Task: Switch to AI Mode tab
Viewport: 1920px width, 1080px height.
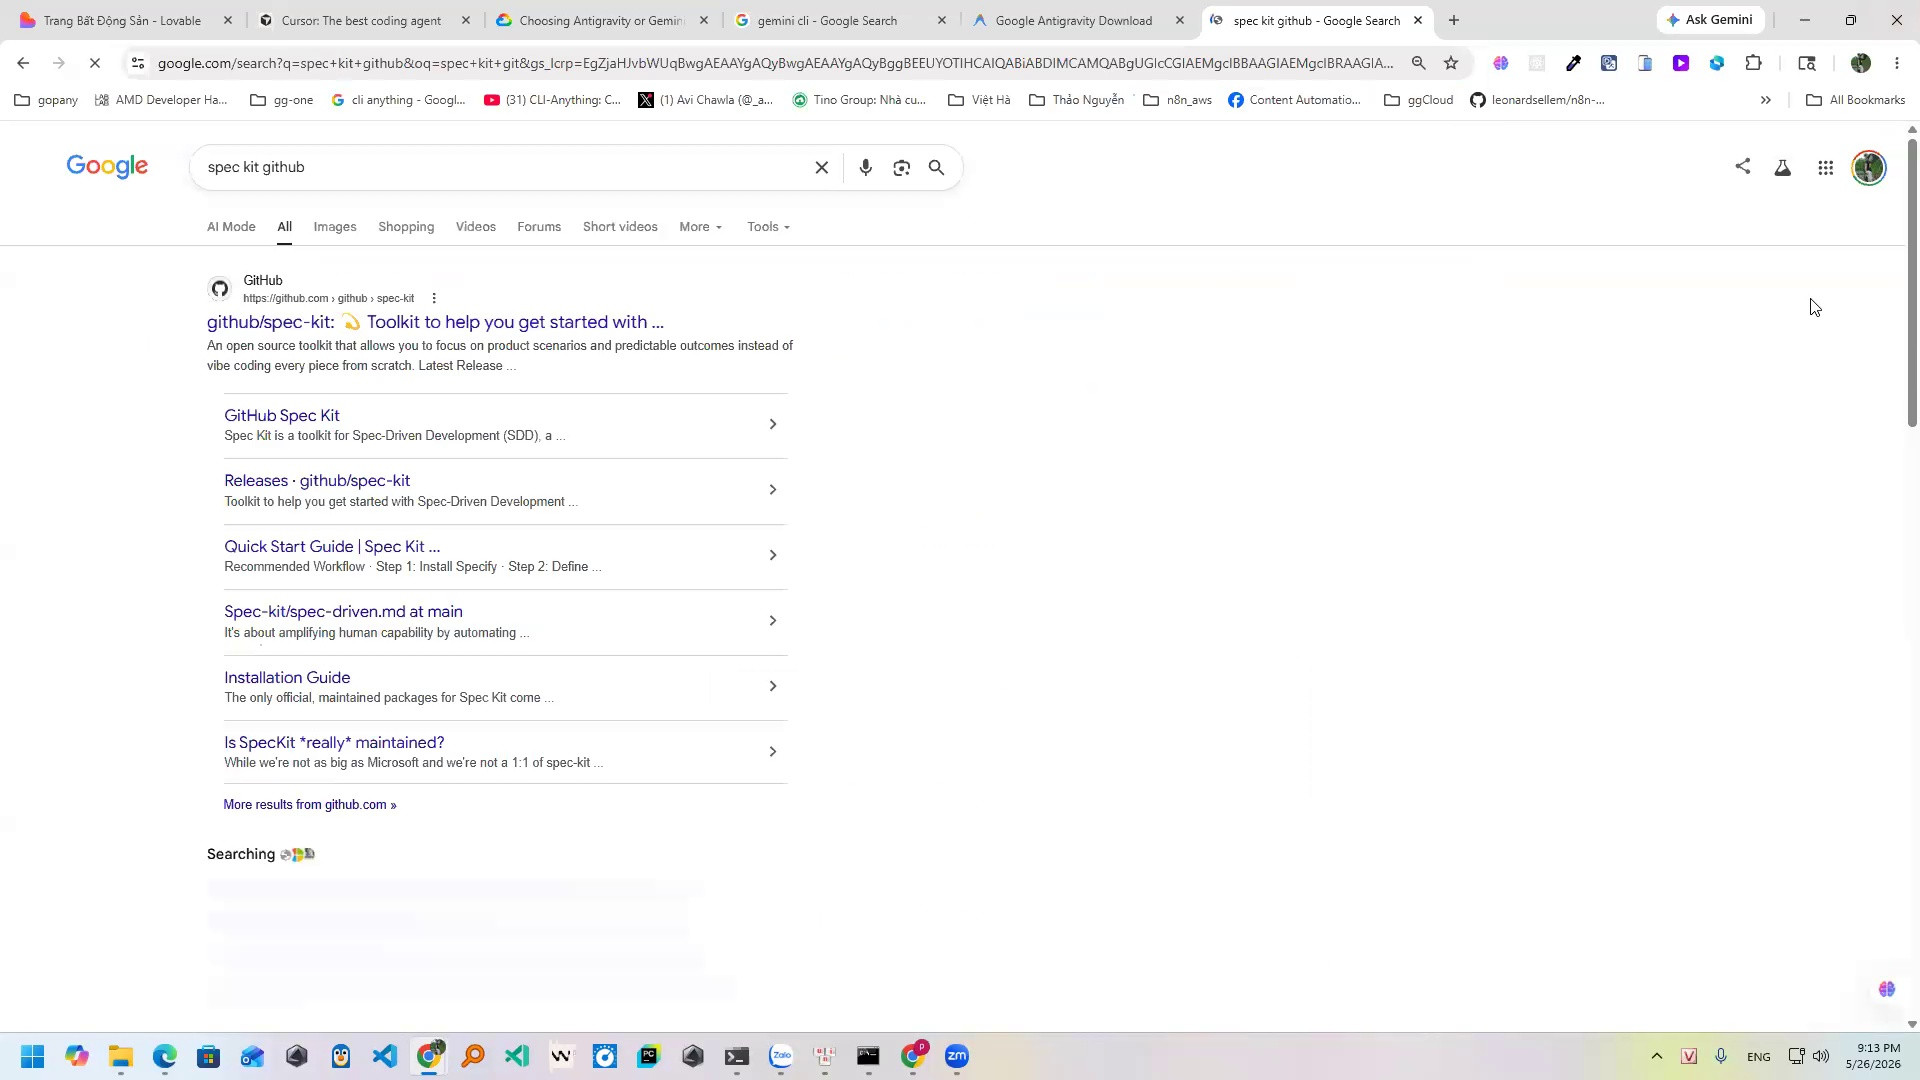Action: pyautogui.click(x=231, y=227)
